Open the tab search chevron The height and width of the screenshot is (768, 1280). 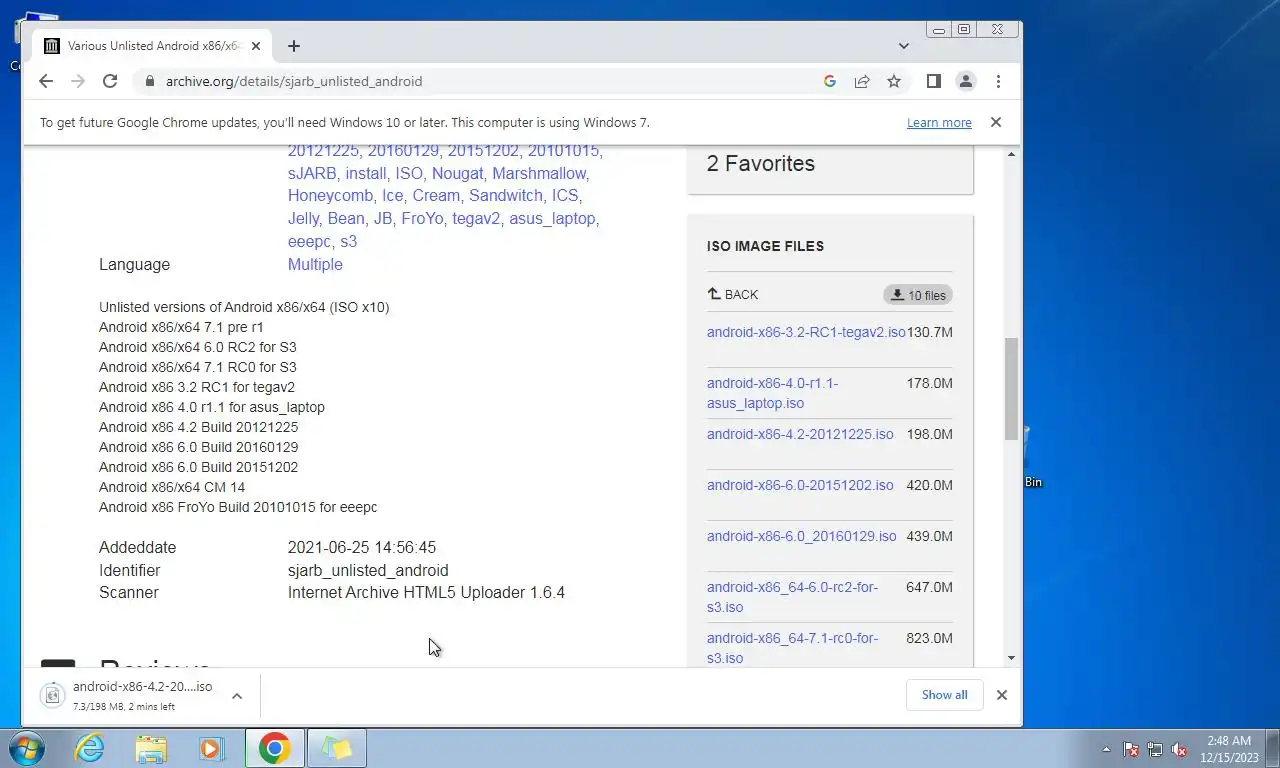click(x=904, y=46)
